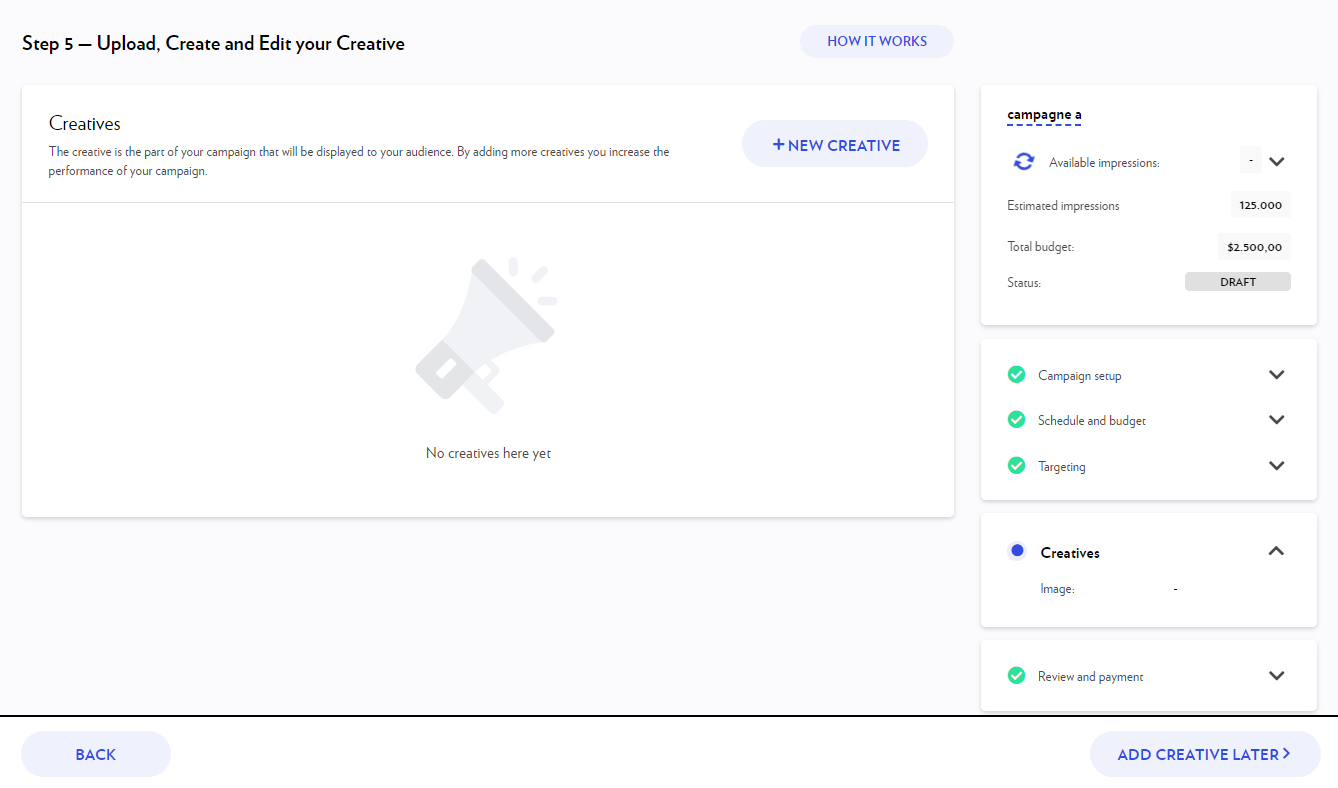
Task: Click the green checkmark beside Schedule and budget
Action: tap(1016, 419)
